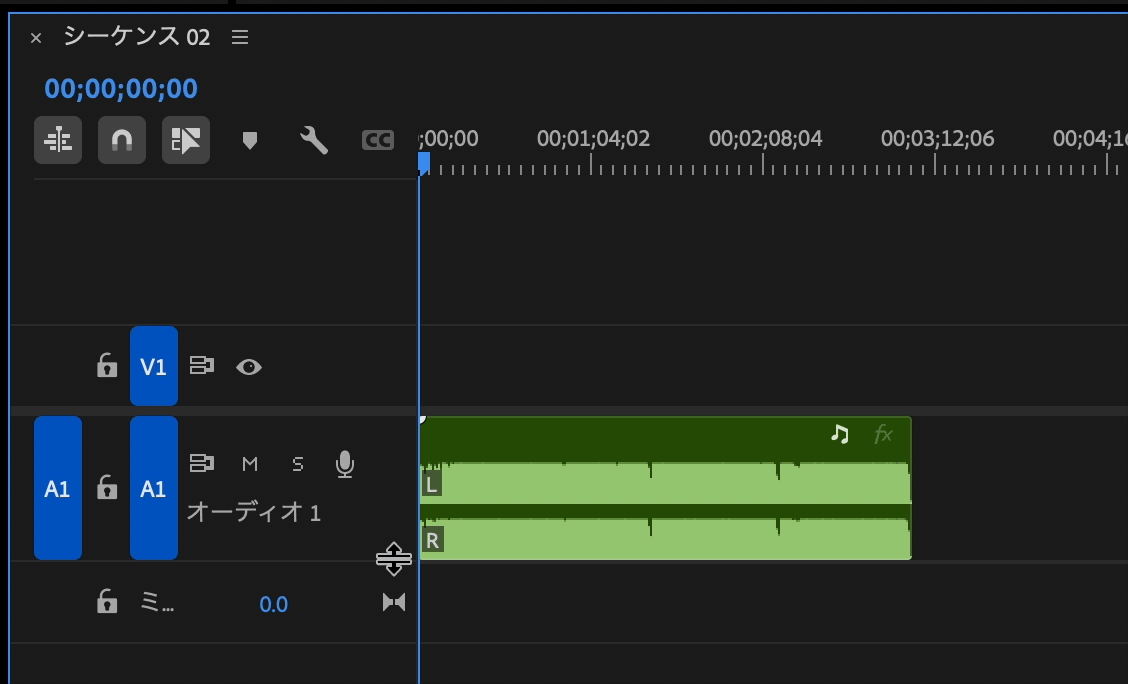This screenshot has height=684, width=1128.
Task: Hide V1 track output with eye icon
Action: (x=249, y=367)
